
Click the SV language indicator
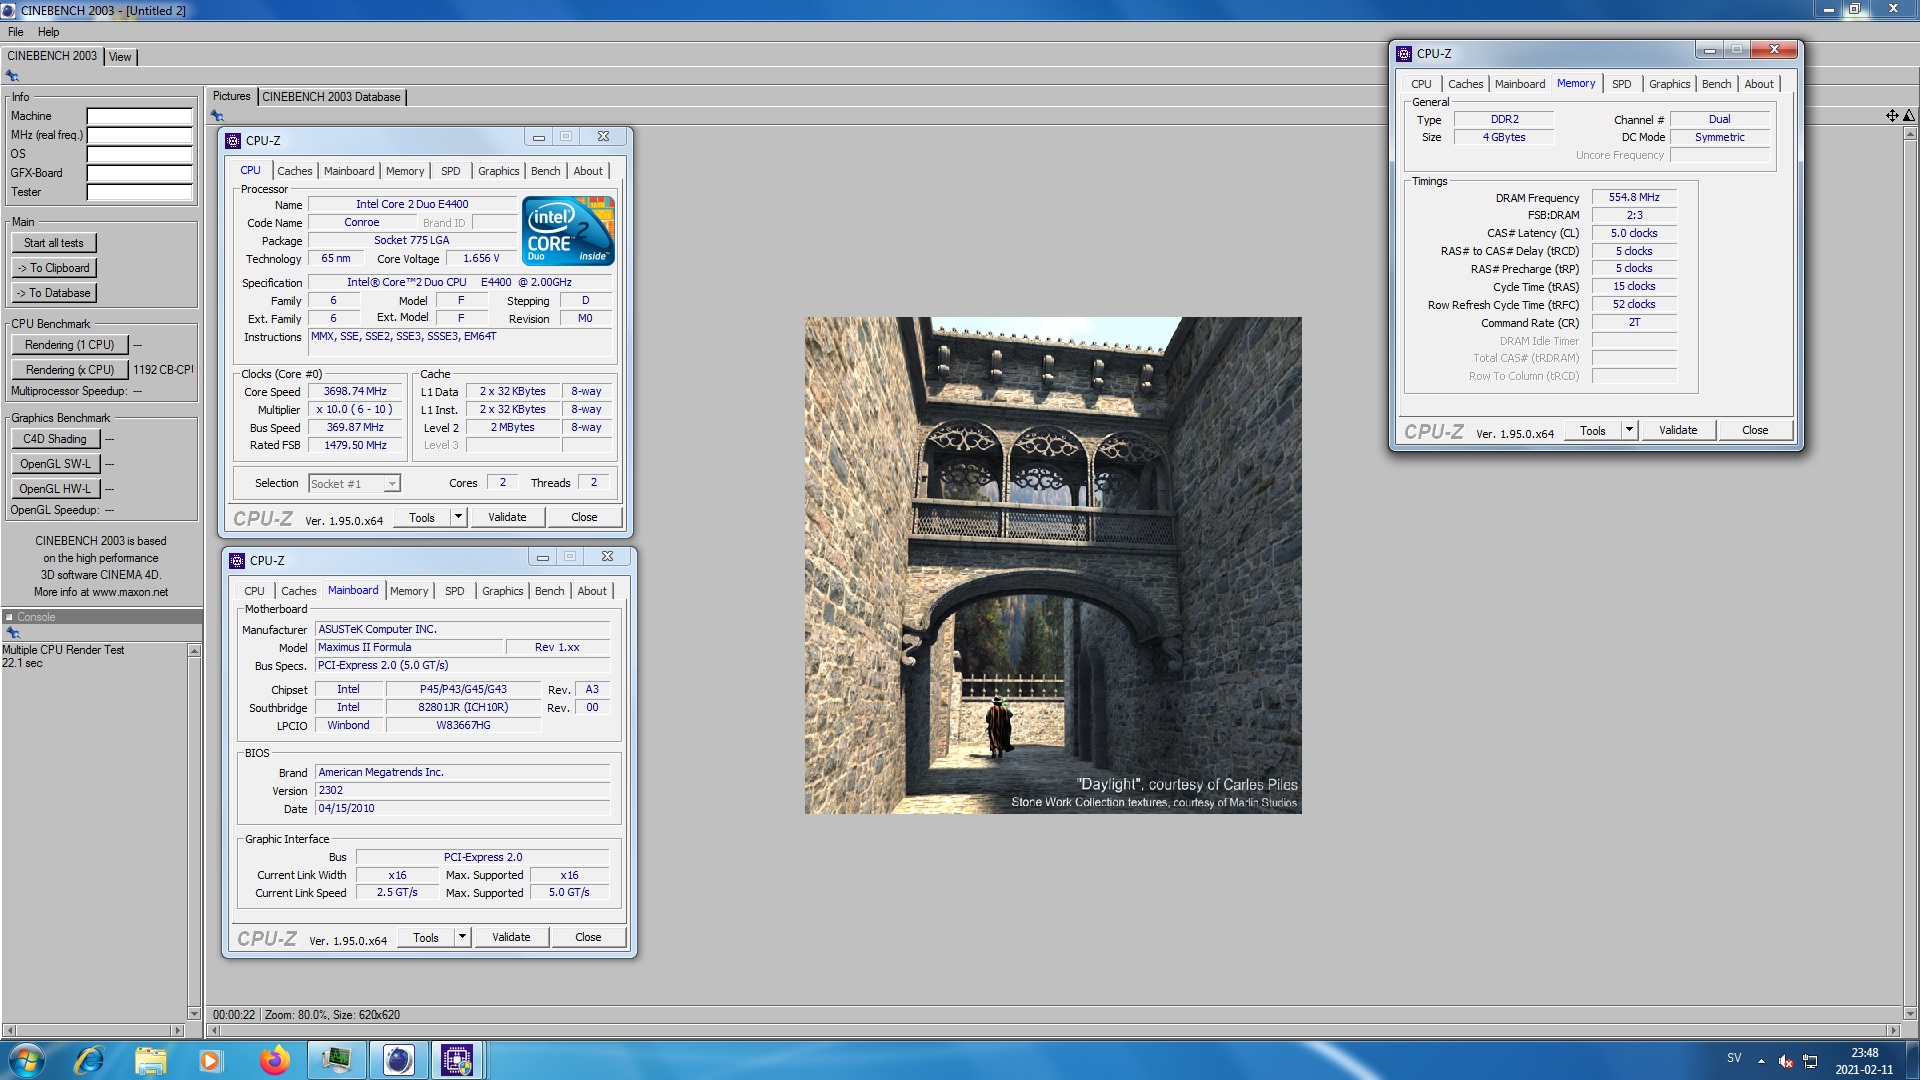coord(1734,1058)
